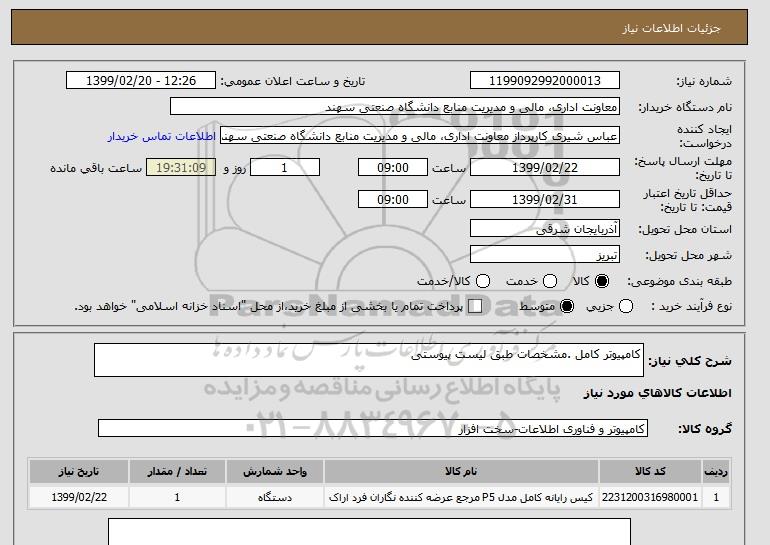Click the price validity date 1399/02/31 field
The width and height of the screenshot is (770, 545).
point(545,199)
